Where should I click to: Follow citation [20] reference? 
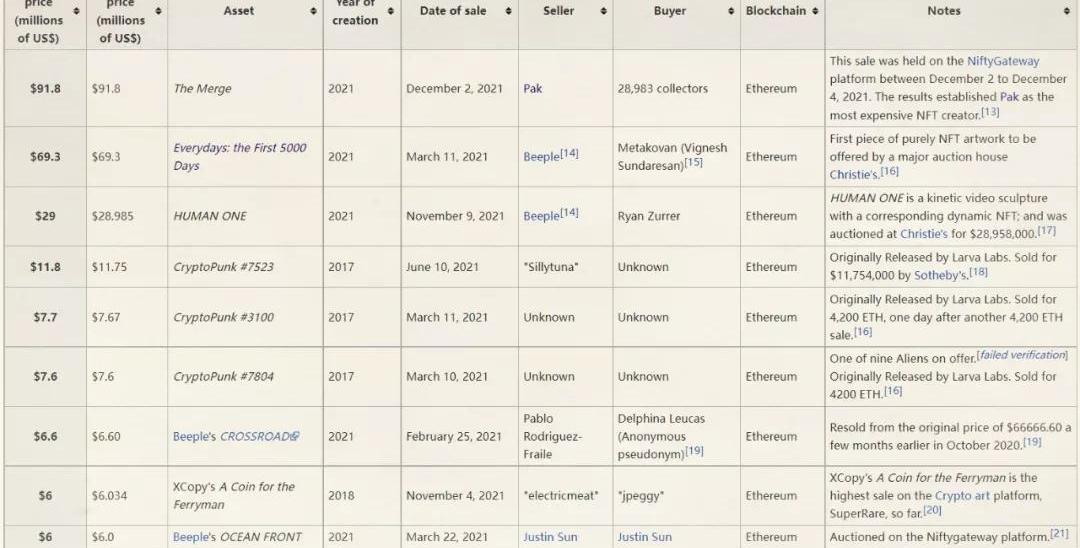(x=932, y=510)
